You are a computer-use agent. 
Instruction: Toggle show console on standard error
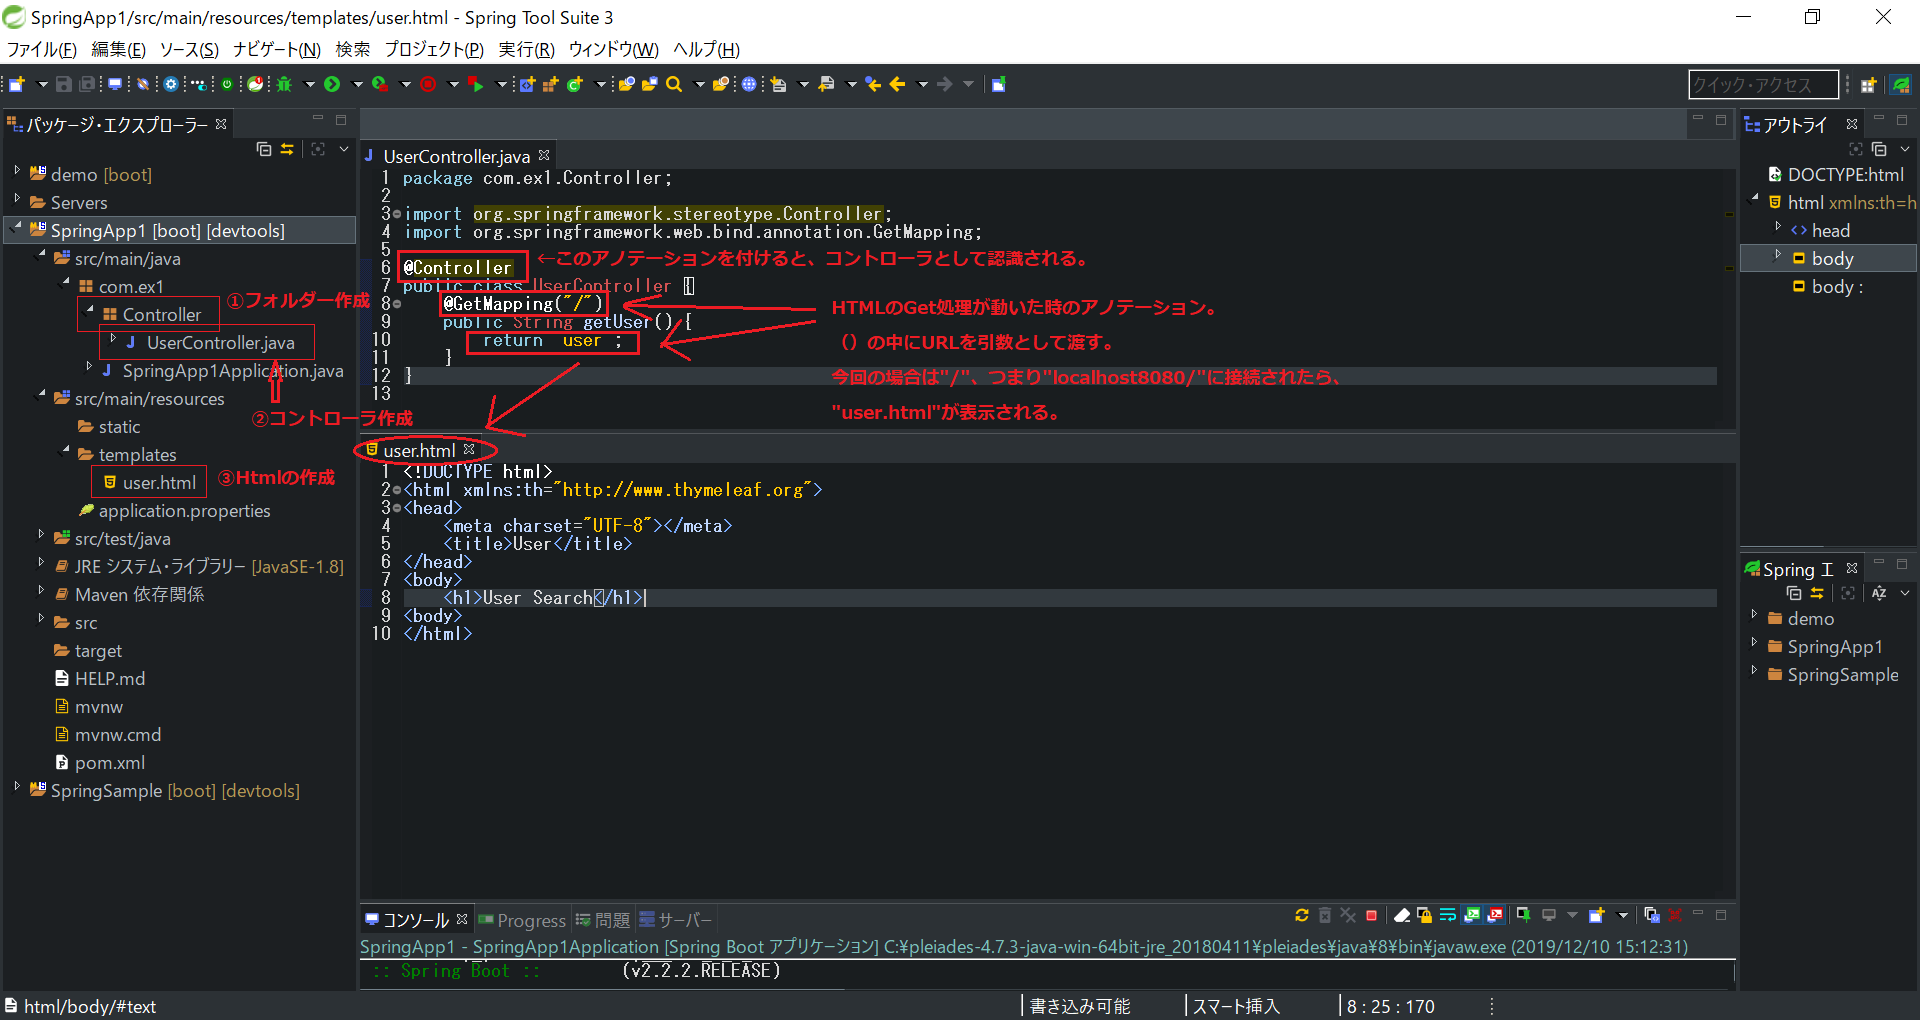1495,915
